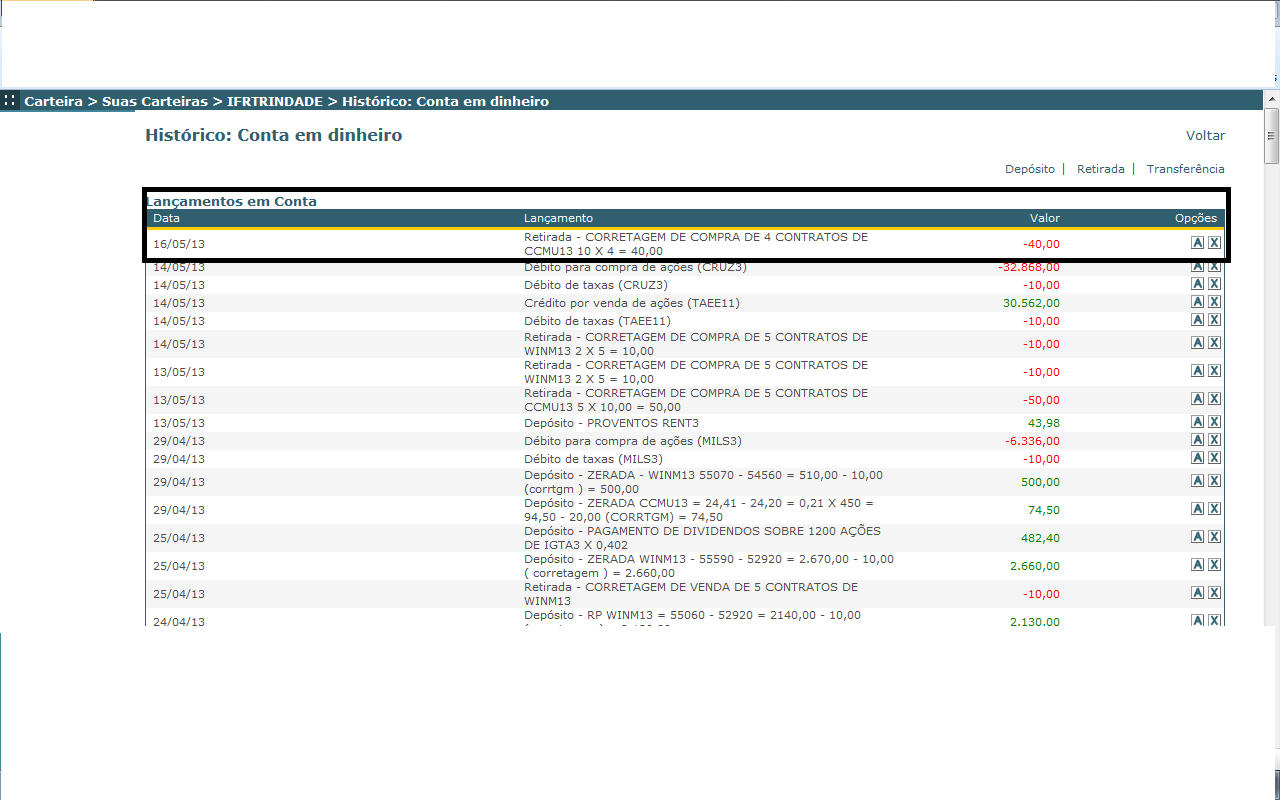Click the Opções column header

pyautogui.click(x=1196, y=218)
